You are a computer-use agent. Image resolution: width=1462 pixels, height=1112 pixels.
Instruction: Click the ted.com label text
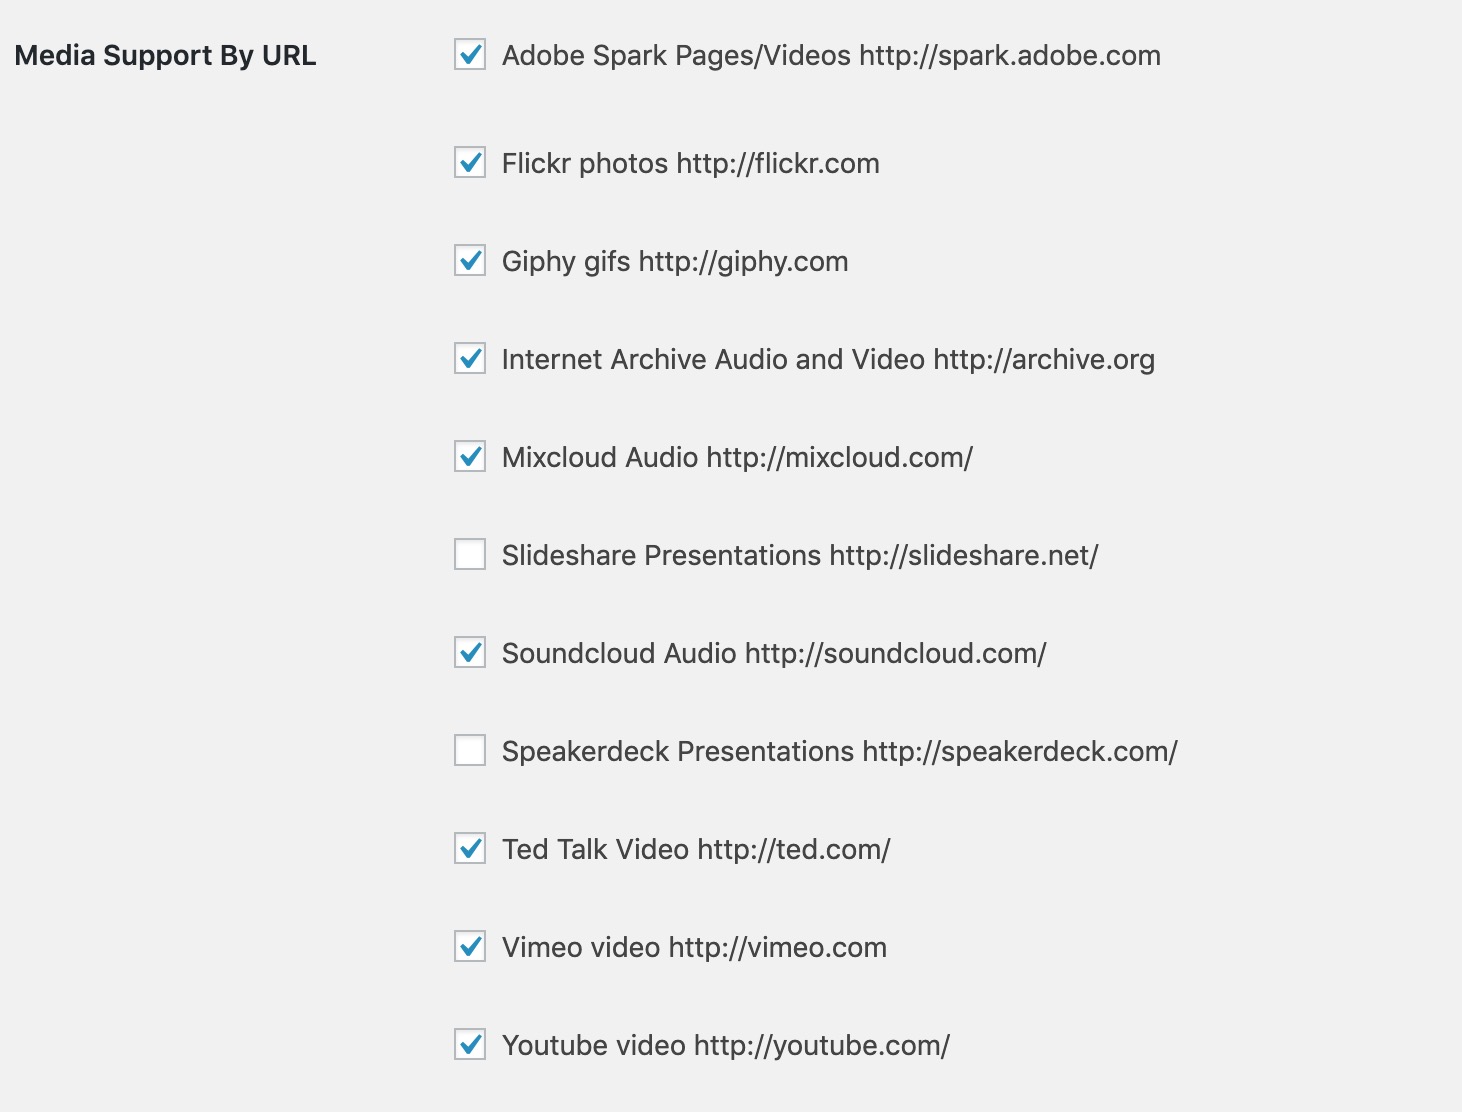pos(793,850)
